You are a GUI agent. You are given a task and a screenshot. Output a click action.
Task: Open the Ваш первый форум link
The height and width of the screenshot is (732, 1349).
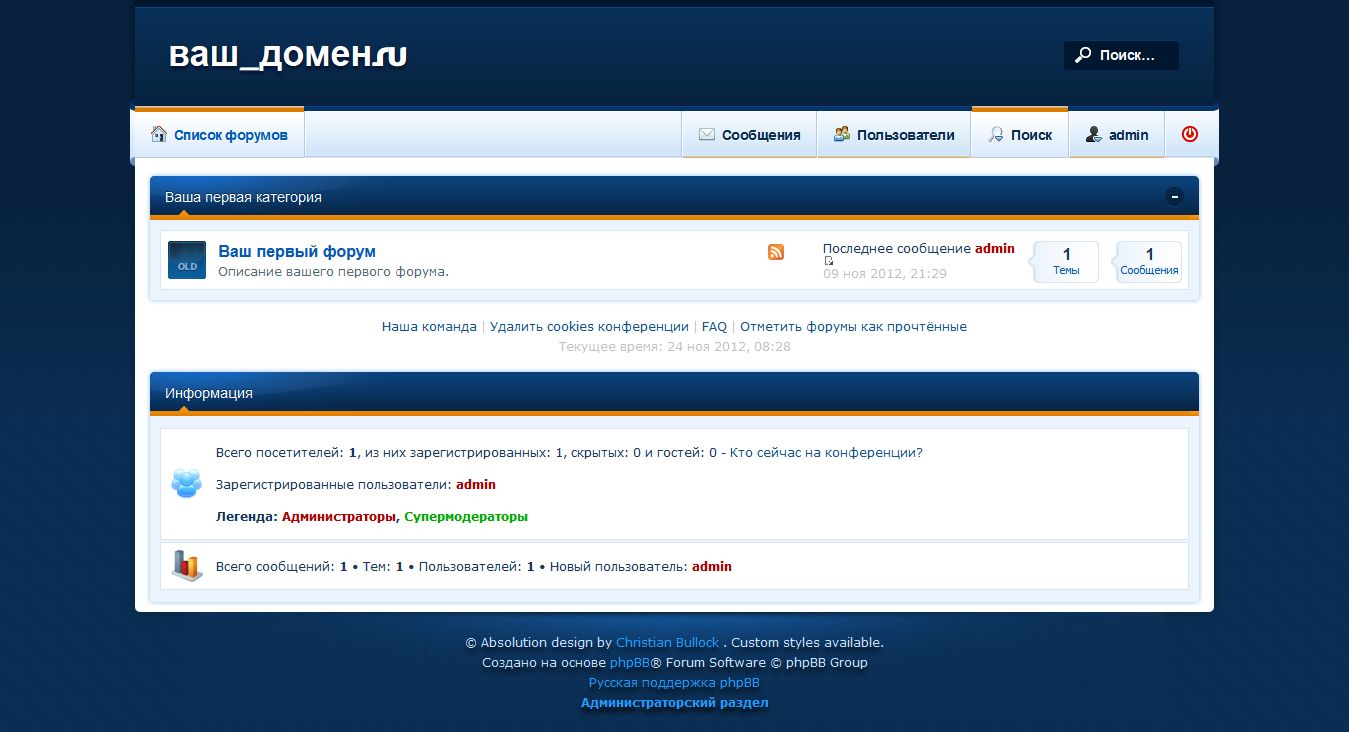point(297,251)
